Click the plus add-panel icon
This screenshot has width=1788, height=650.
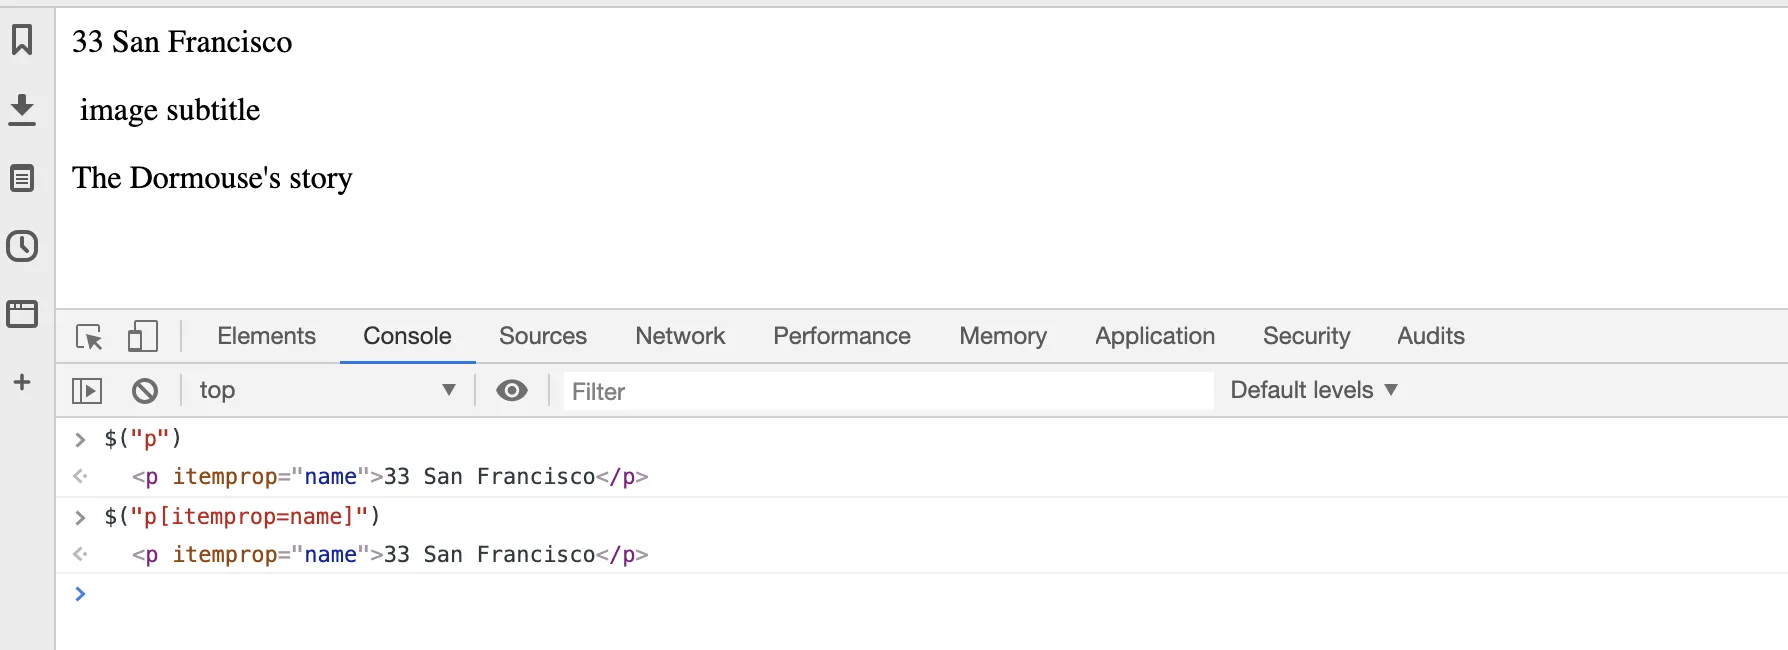(22, 382)
